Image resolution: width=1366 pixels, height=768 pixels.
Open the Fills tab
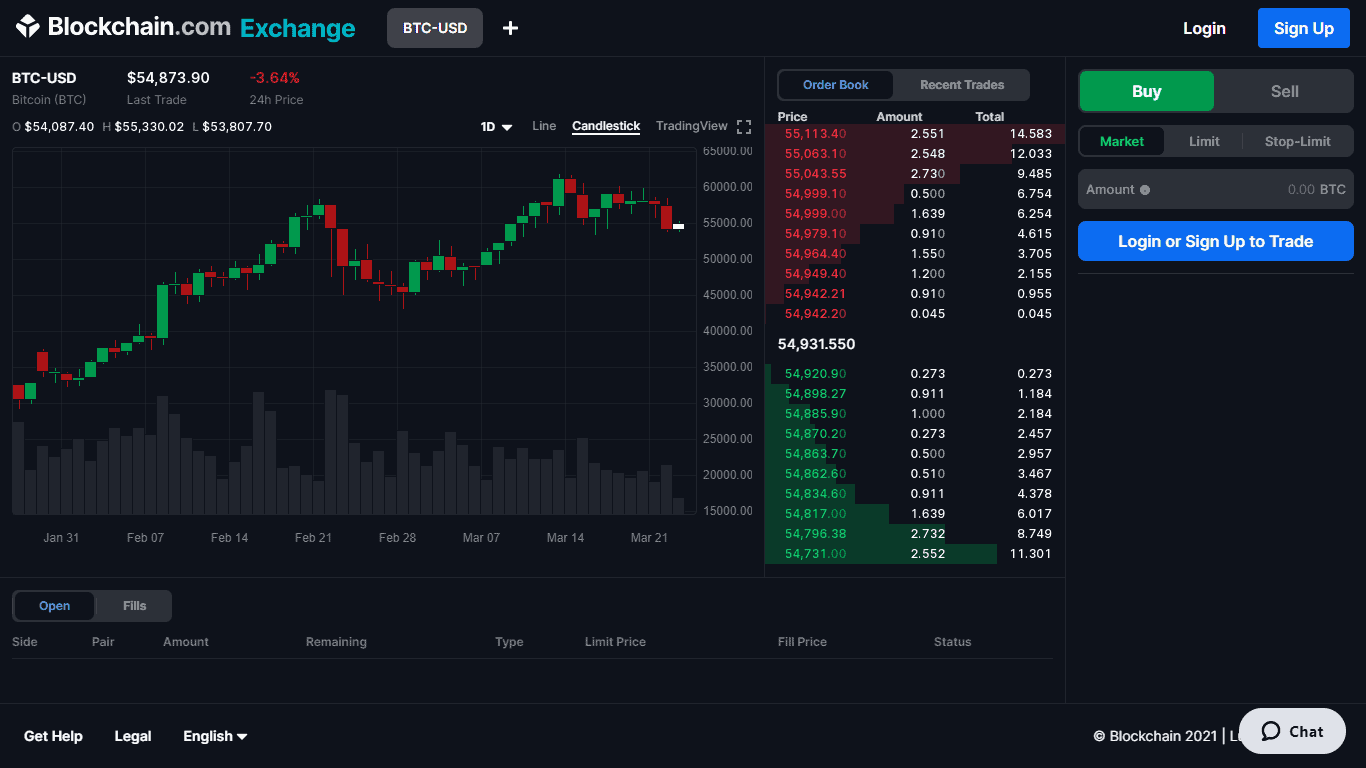coord(133,605)
